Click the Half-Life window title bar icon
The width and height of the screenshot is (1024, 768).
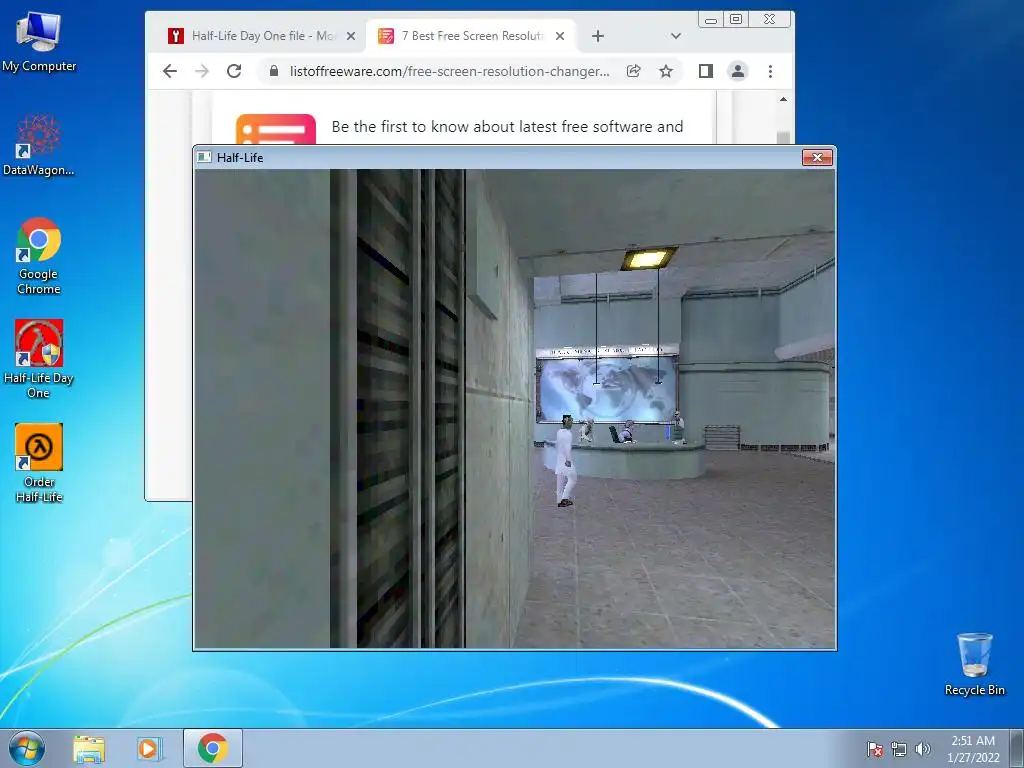(204, 157)
